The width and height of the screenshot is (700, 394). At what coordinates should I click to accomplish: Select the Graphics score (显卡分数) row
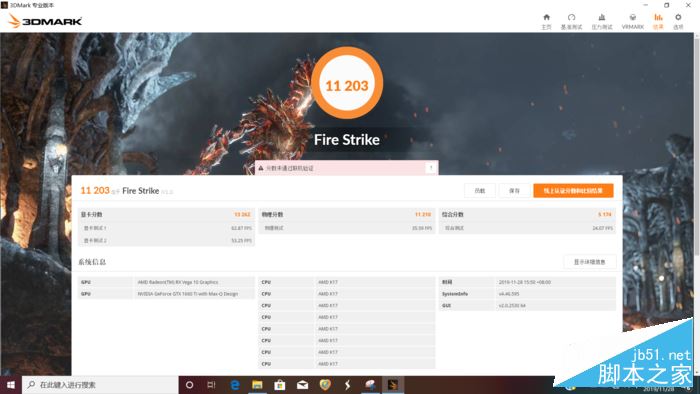point(166,215)
